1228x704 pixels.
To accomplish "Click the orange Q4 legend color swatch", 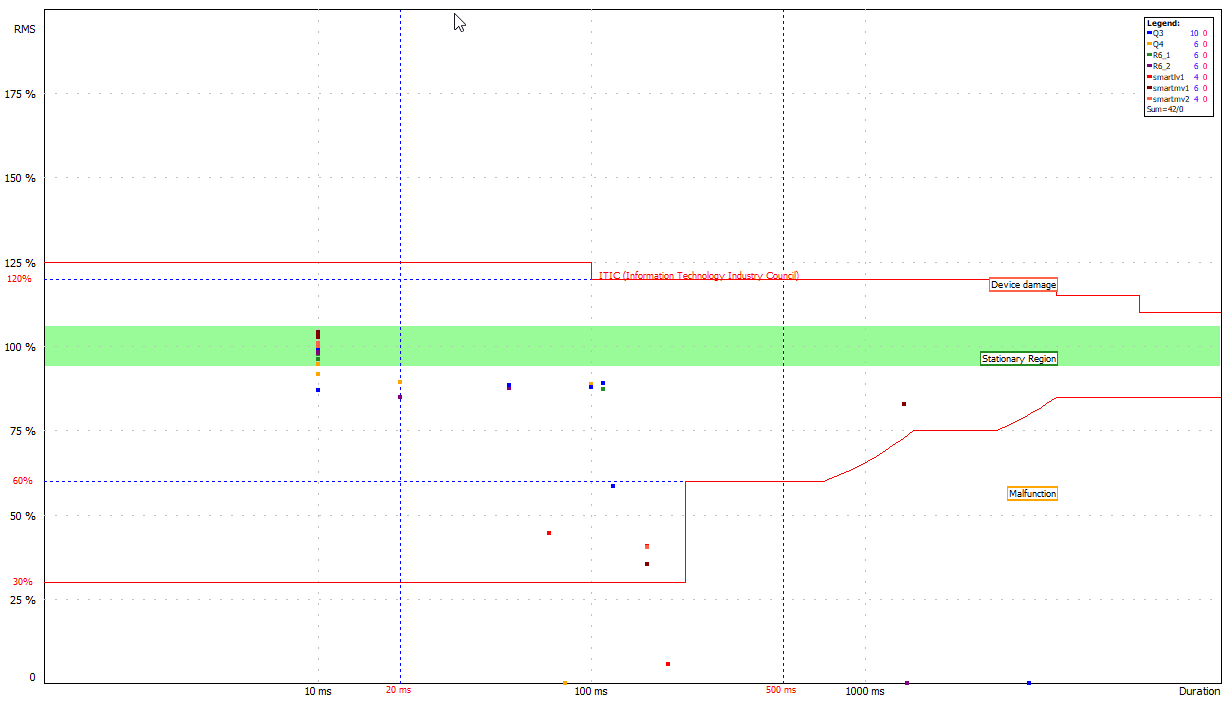I will click(1149, 44).
